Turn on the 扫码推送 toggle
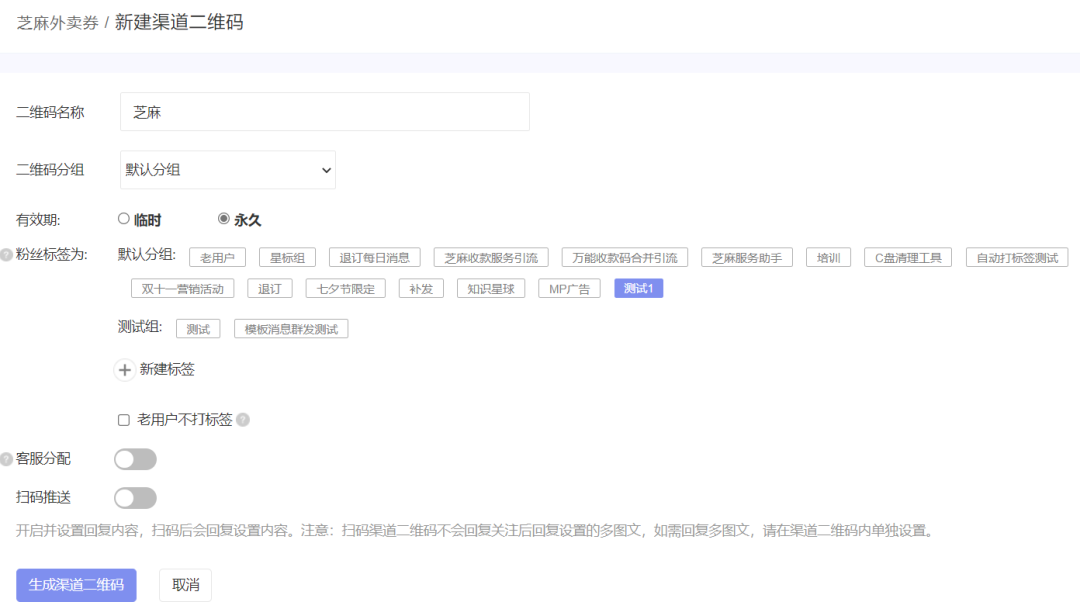1080x602 pixels. (135, 497)
